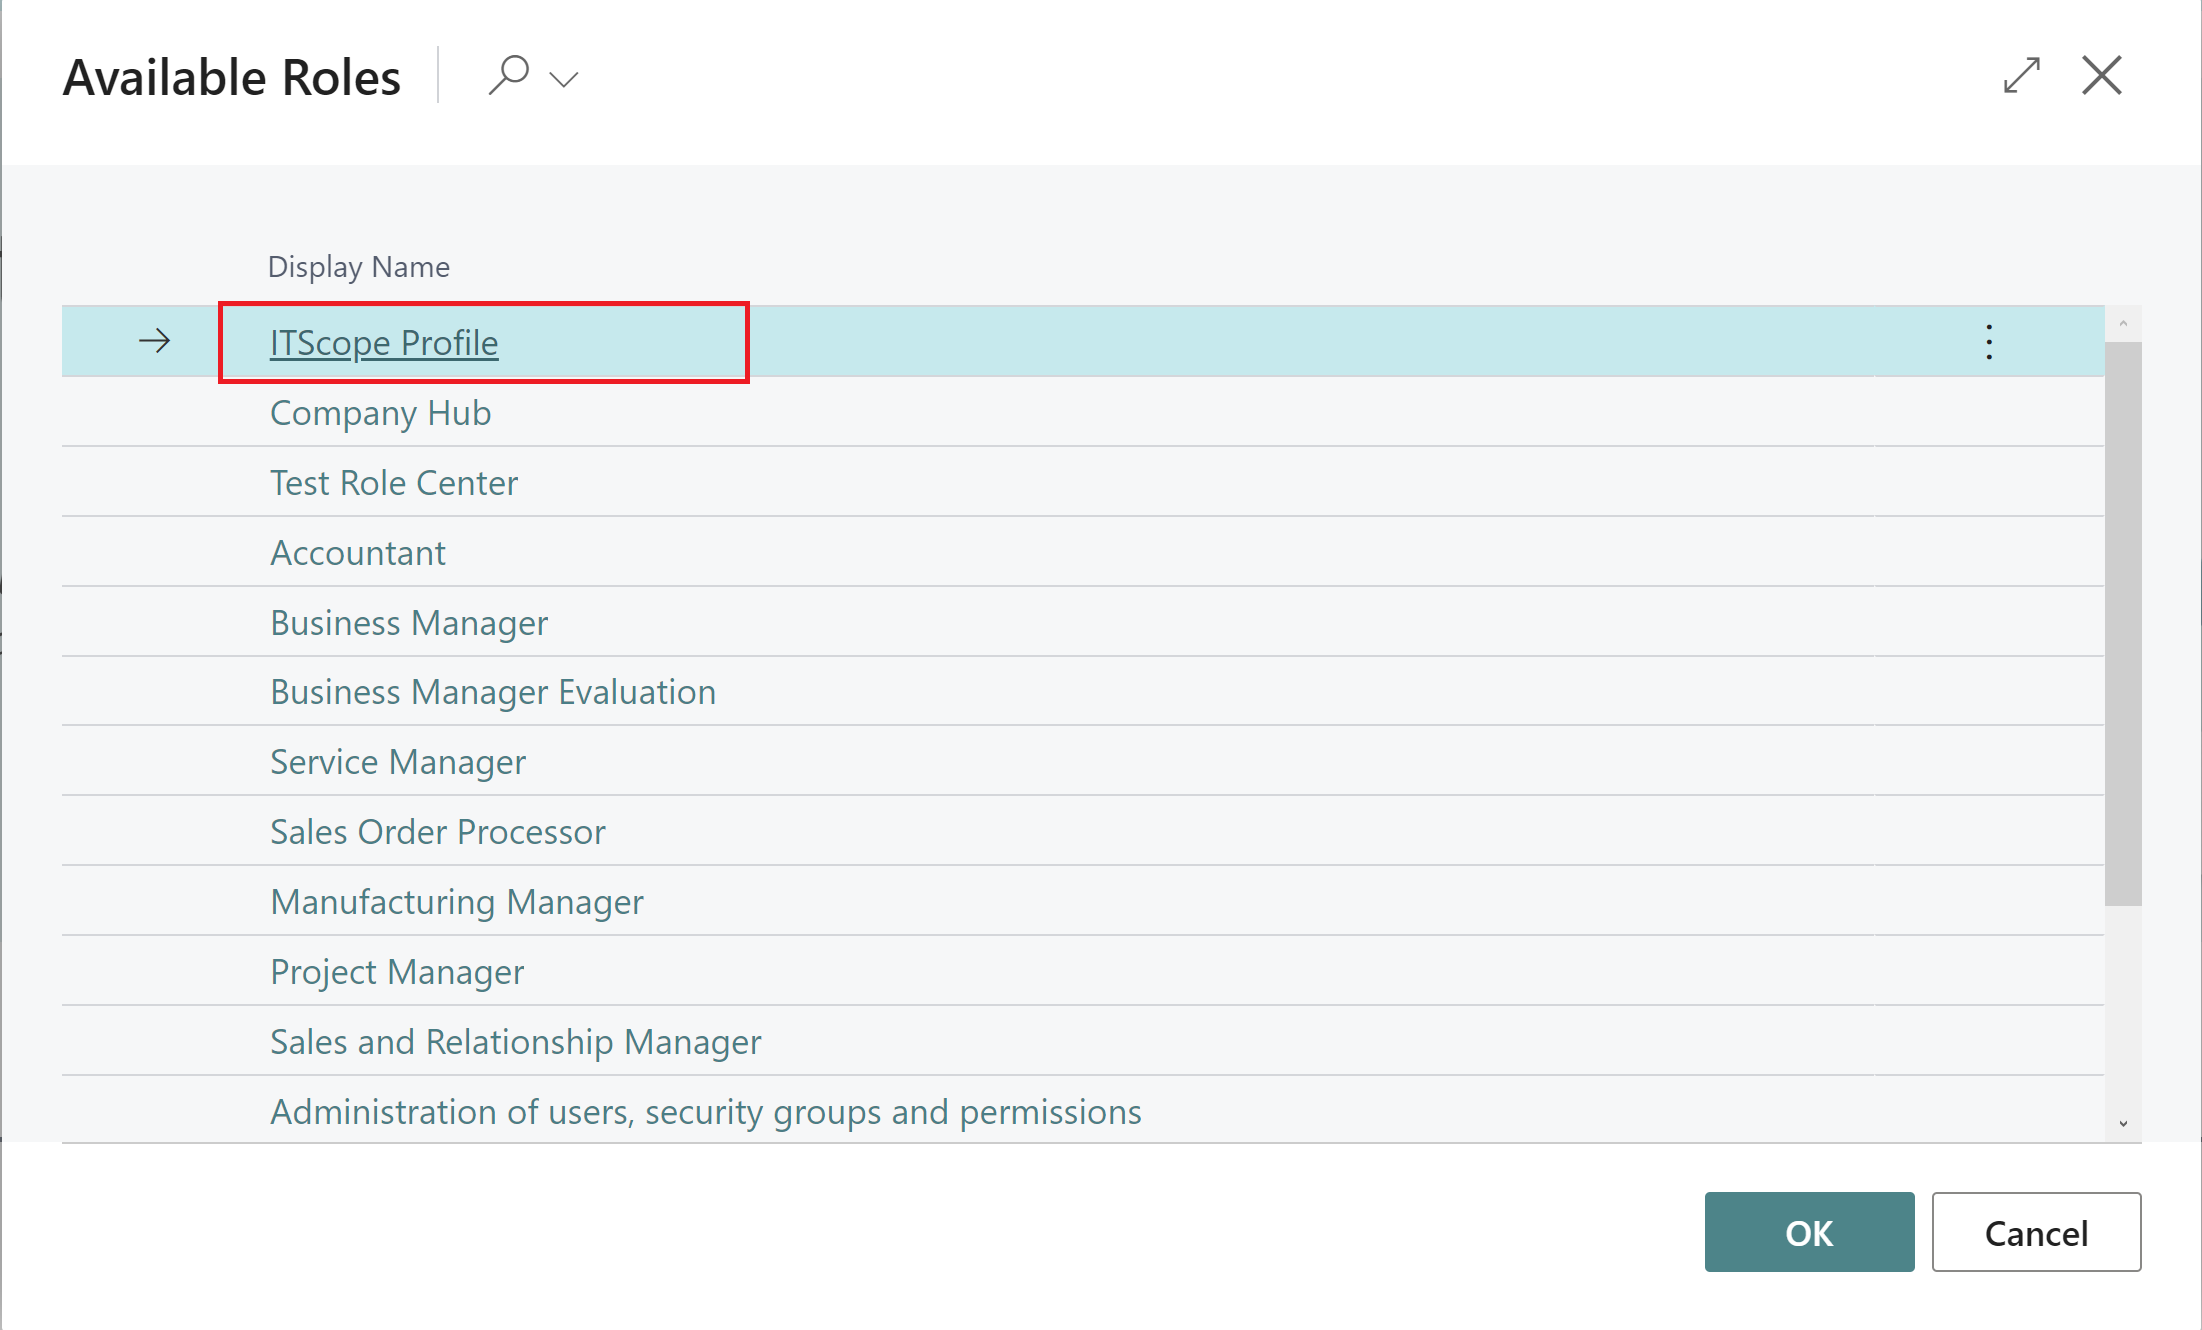Dismiss the dialog with Cancel
The height and width of the screenshot is (1330, 2202).
[x=2036, y=1233]
